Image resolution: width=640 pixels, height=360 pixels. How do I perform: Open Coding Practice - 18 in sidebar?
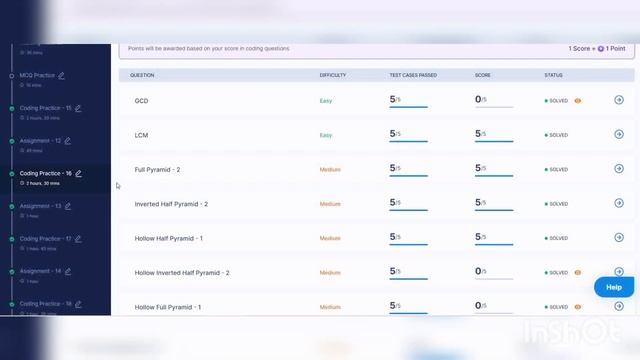click(45, 304)
